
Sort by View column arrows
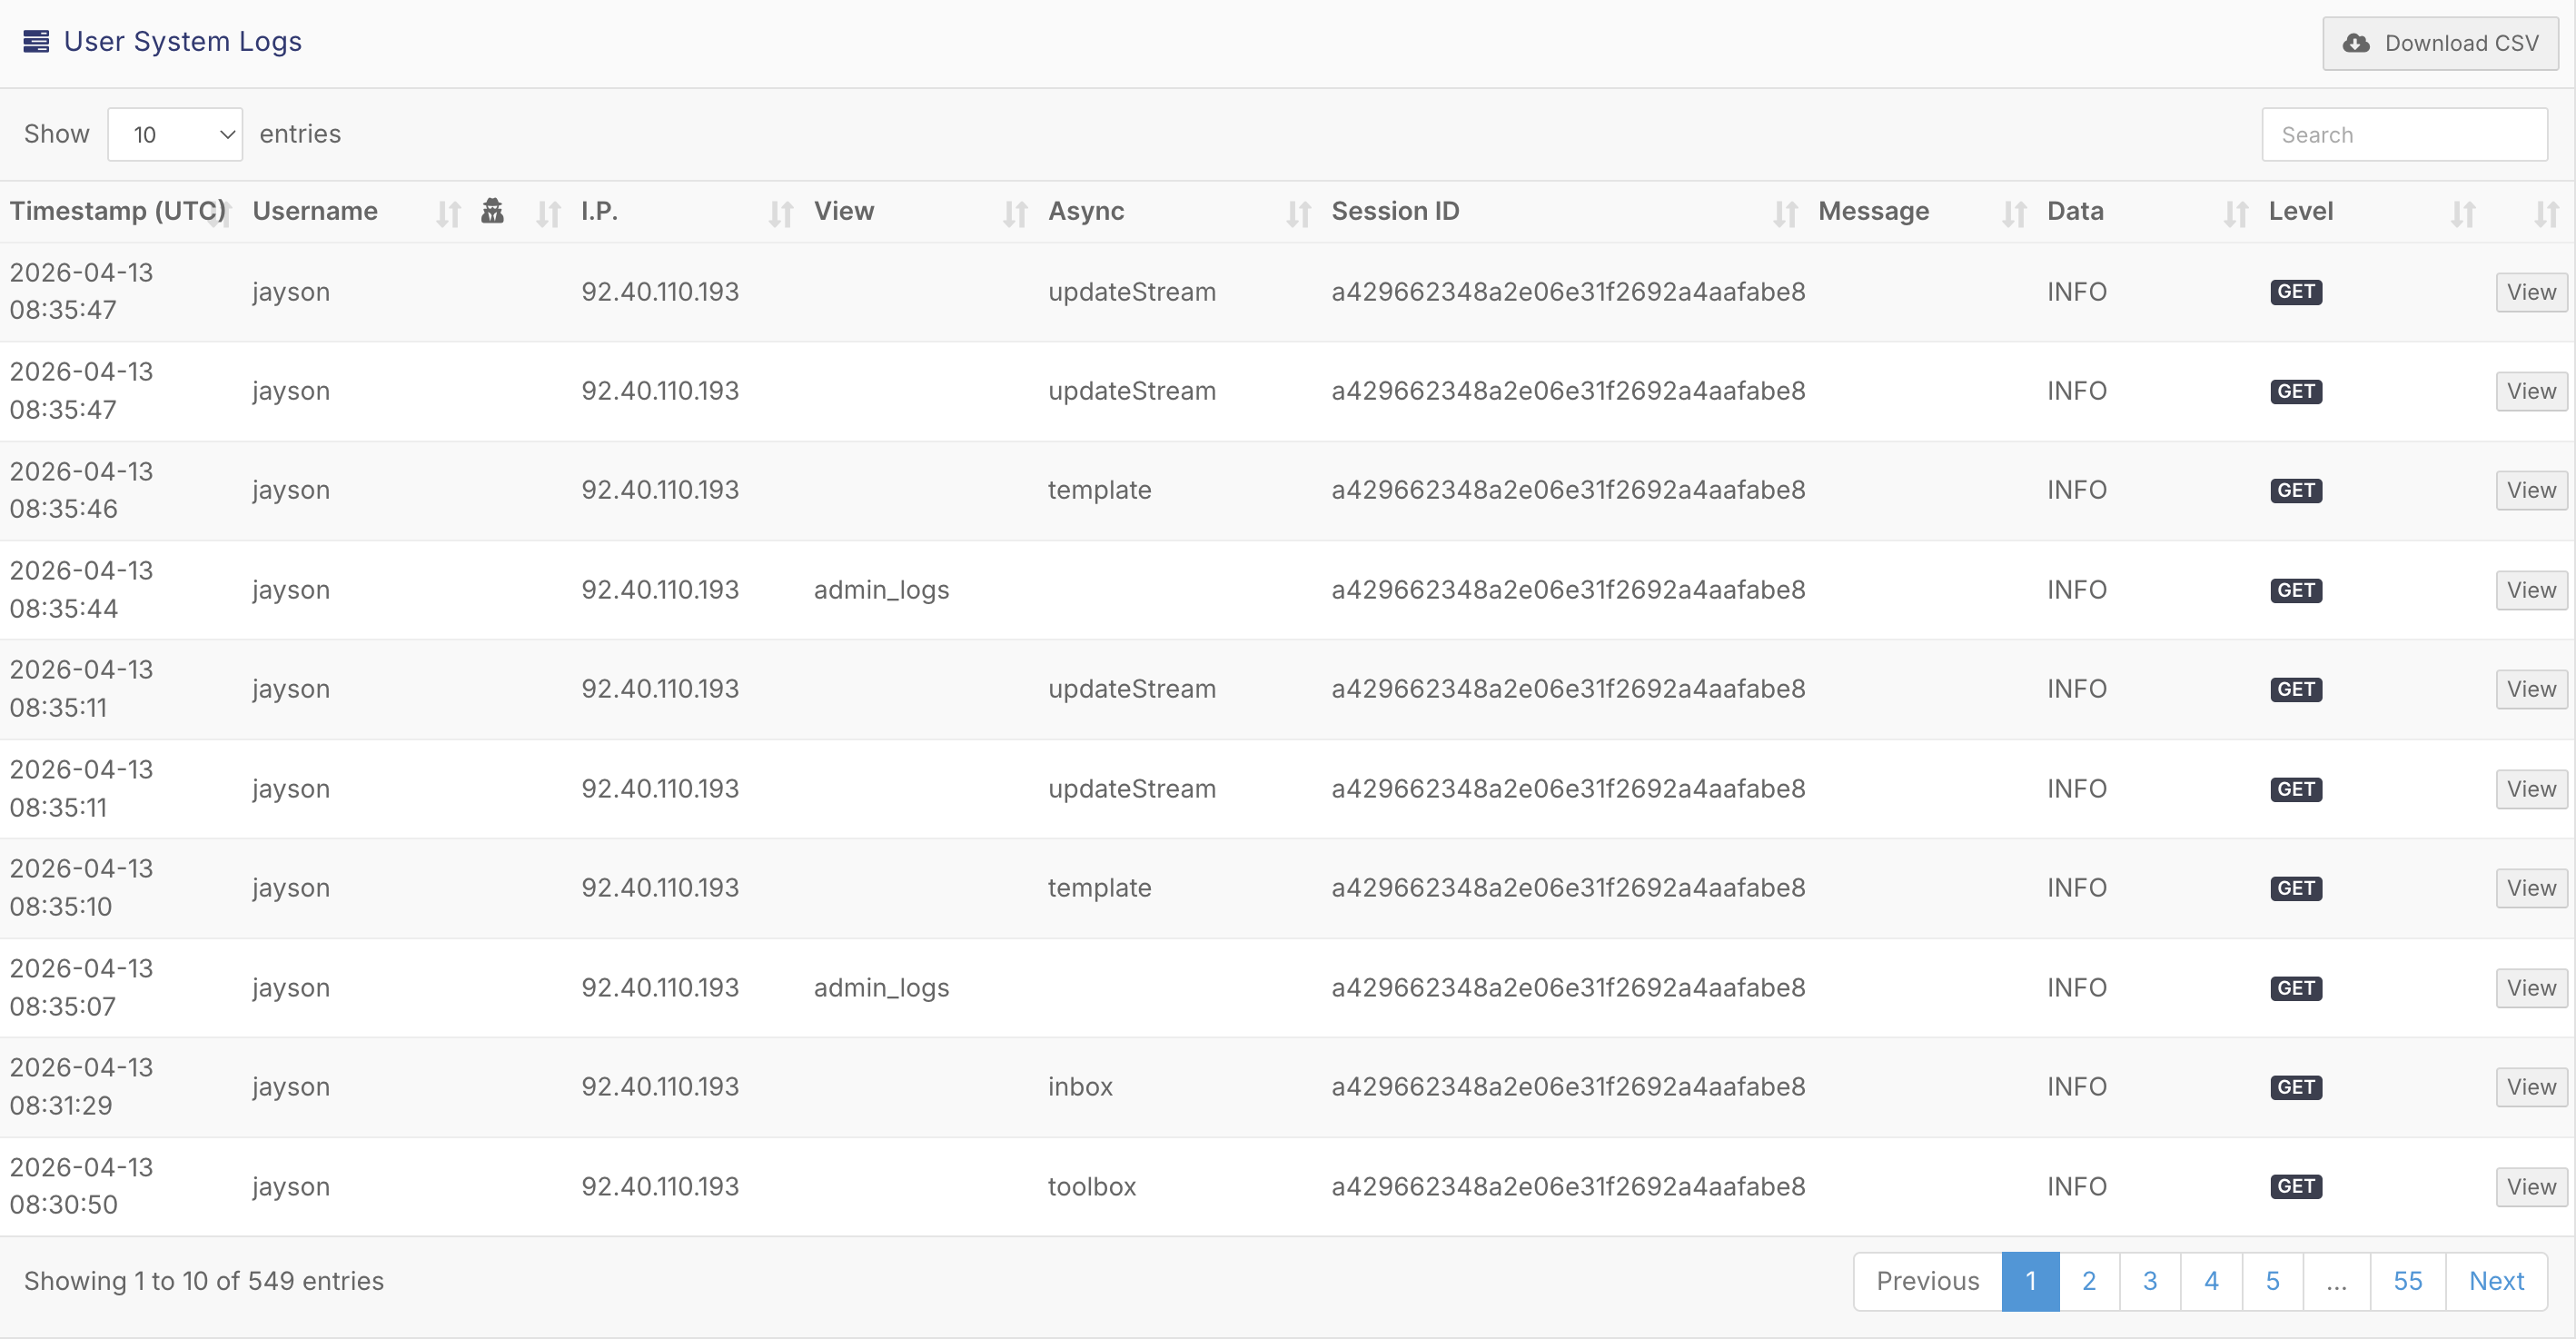click(x=1015, y=213)
